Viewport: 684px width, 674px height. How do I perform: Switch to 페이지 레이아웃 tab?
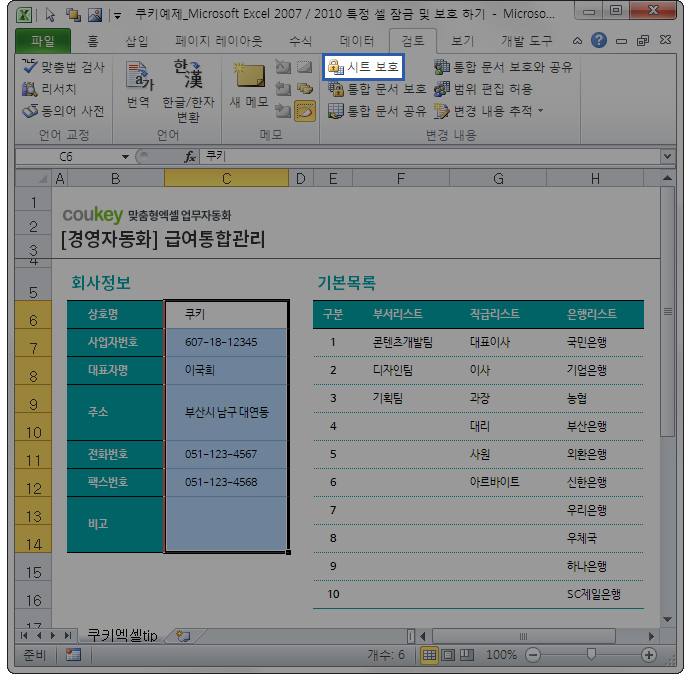click(219, 41)
